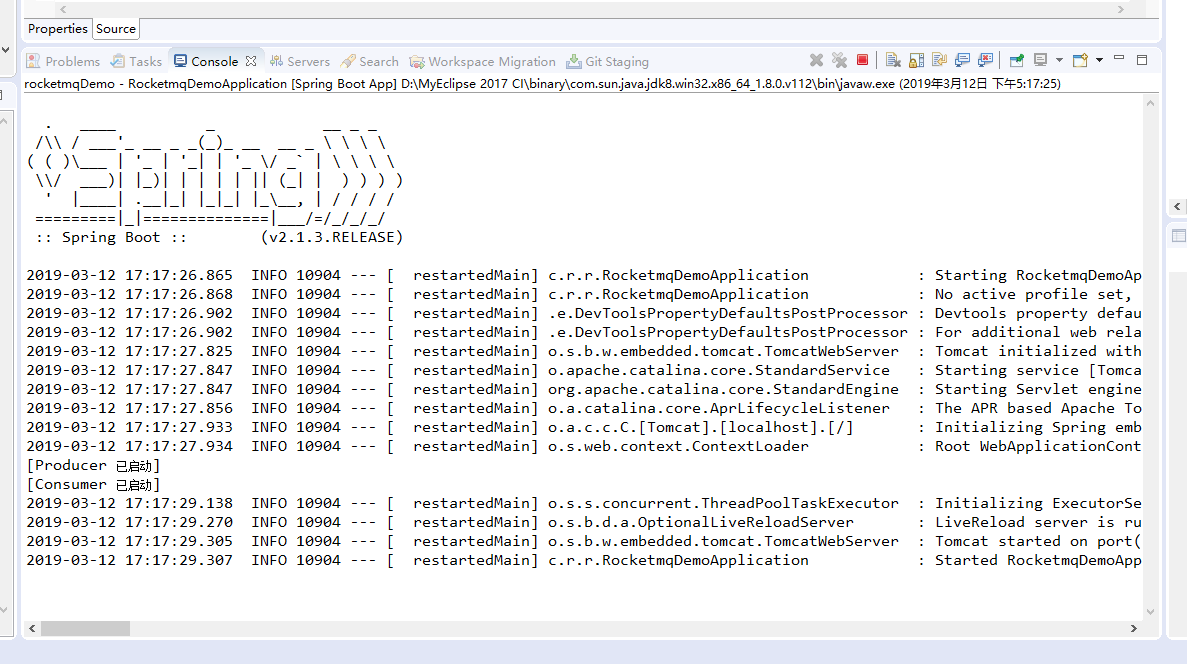Switch to the Tasks tab
The image size is (1187, 664).
pyautogui.click(x=136, y=61)
